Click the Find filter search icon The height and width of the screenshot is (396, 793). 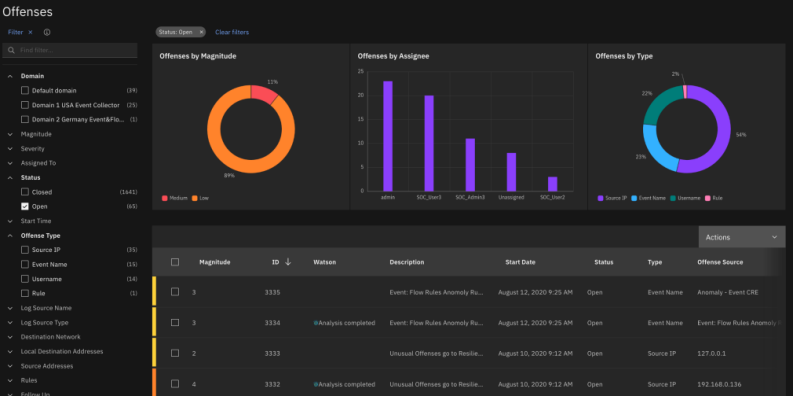pyautogui.click(x=11, y=50)
